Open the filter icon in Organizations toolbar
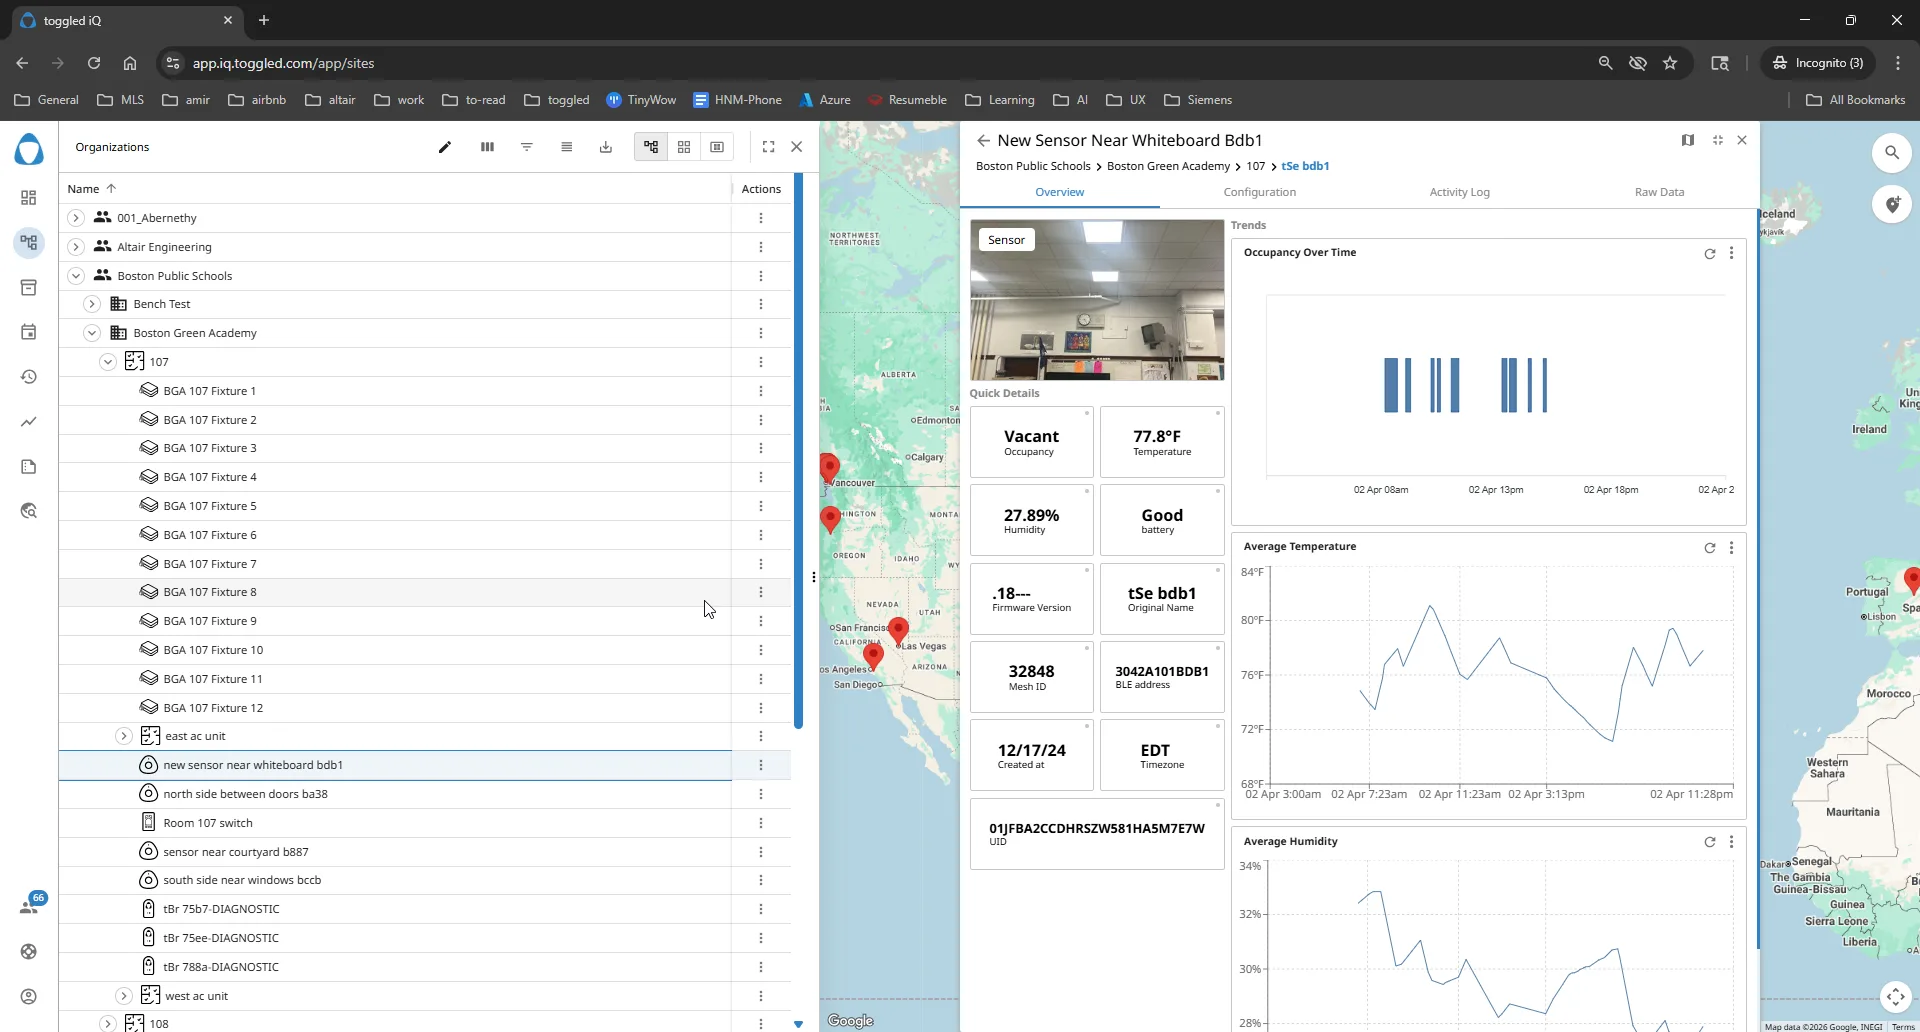Viewport: 1920px width, 1032px height. 527,147
